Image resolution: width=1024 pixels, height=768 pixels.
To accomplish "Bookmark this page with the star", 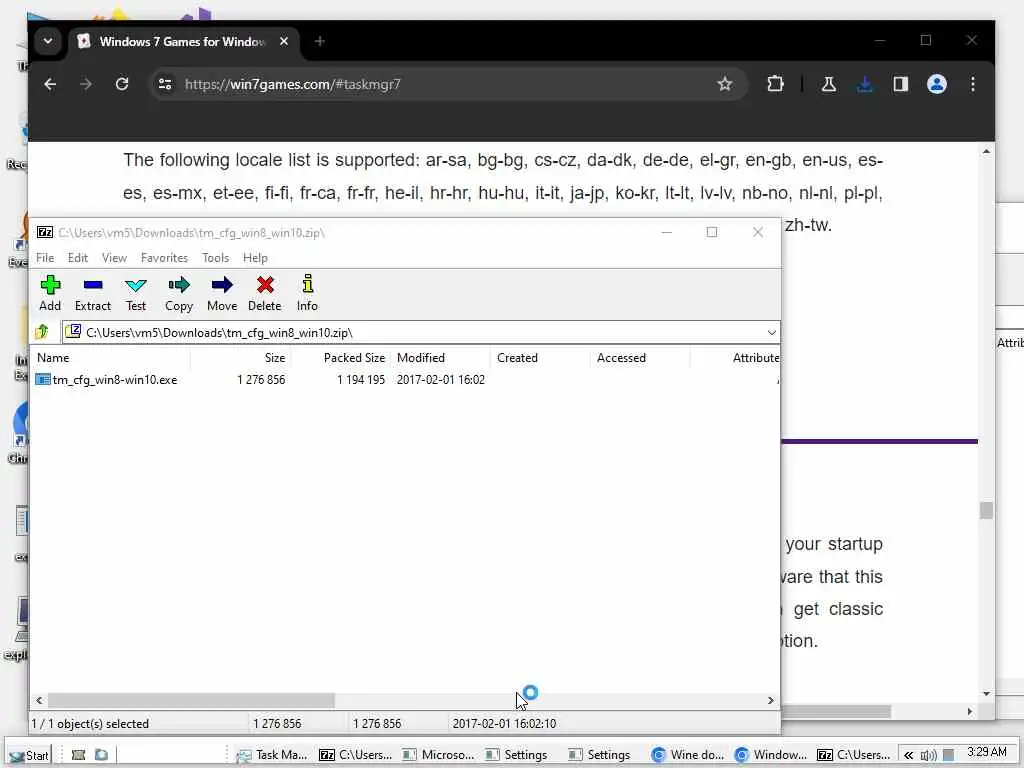I will click(724, 84).
